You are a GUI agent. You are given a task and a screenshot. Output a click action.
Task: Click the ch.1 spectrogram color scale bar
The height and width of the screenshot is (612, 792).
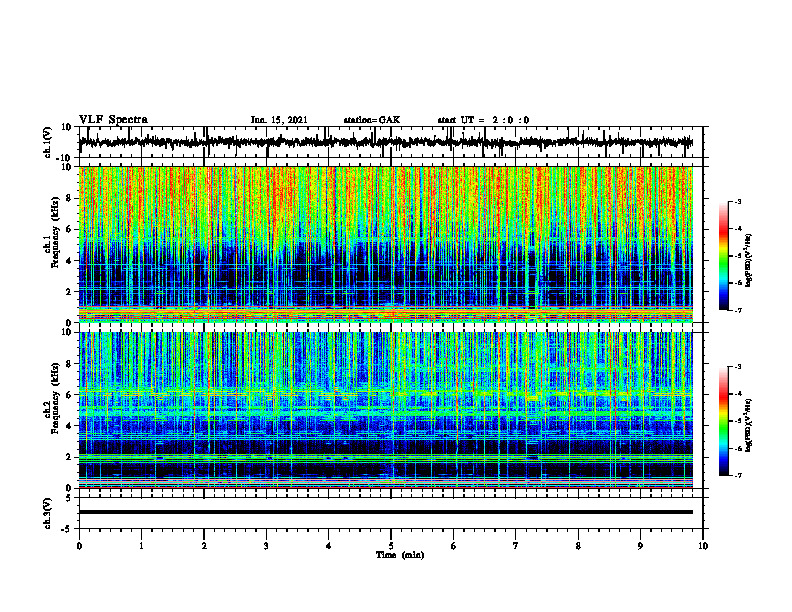[723, 255]
